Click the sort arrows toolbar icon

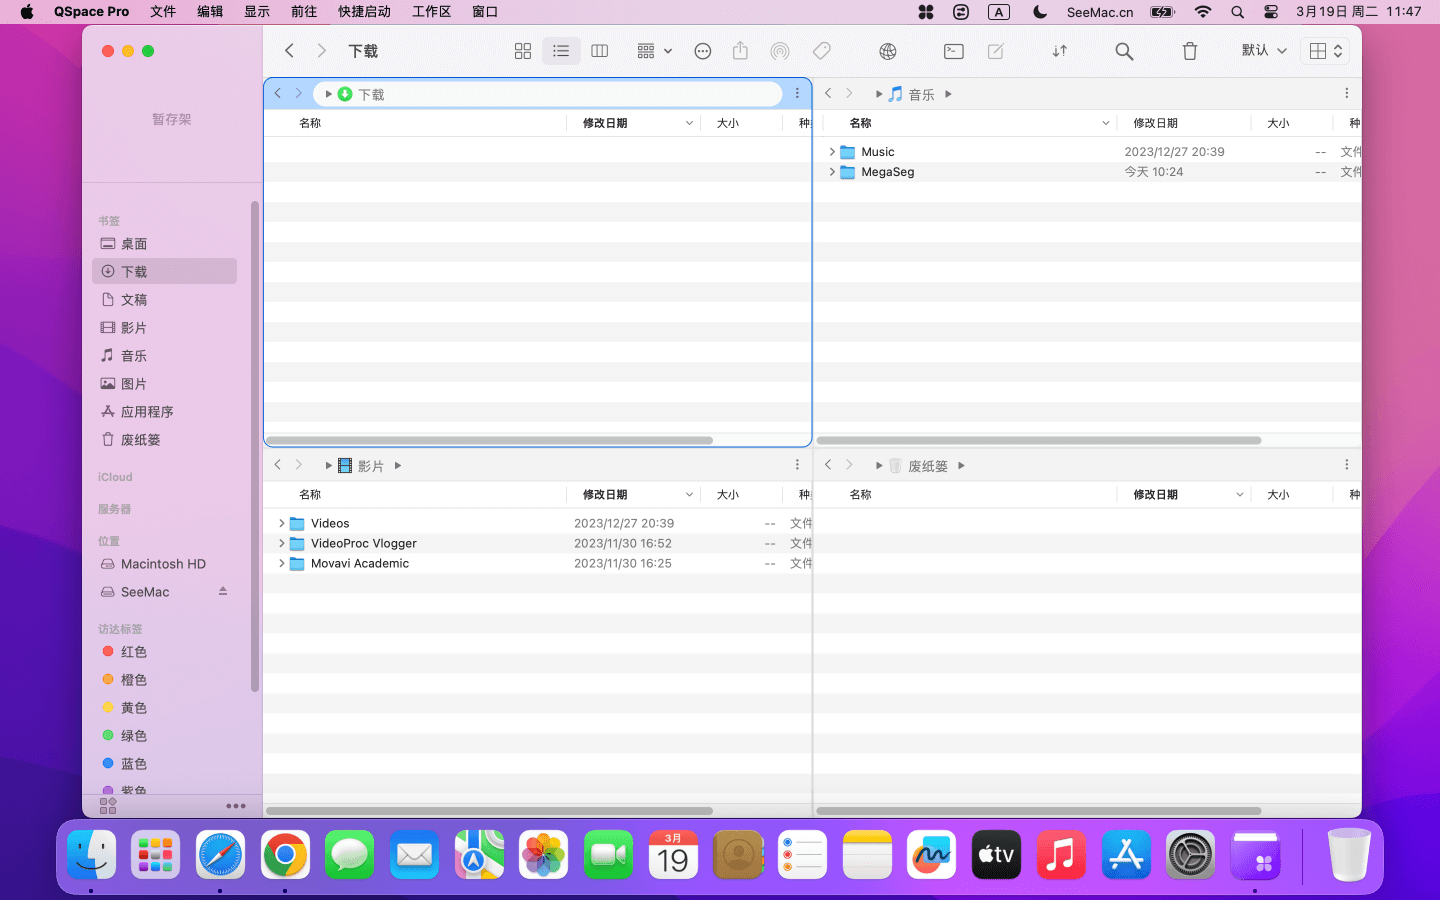click(x=1060, y=51)
